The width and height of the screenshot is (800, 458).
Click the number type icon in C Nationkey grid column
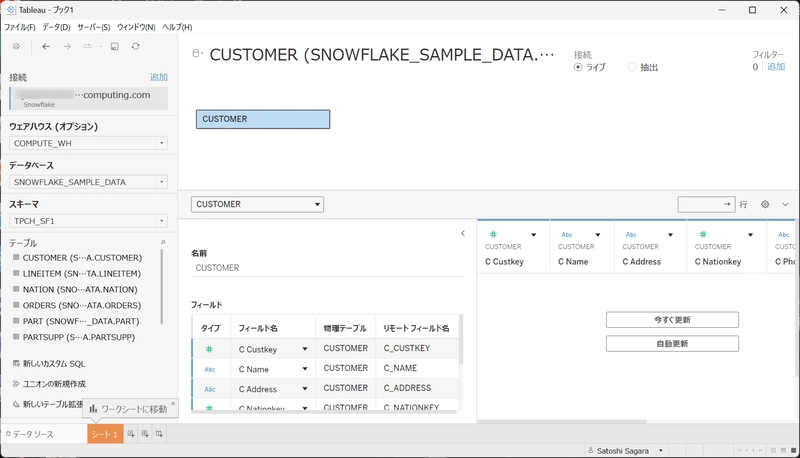click(x=703, y=235)
